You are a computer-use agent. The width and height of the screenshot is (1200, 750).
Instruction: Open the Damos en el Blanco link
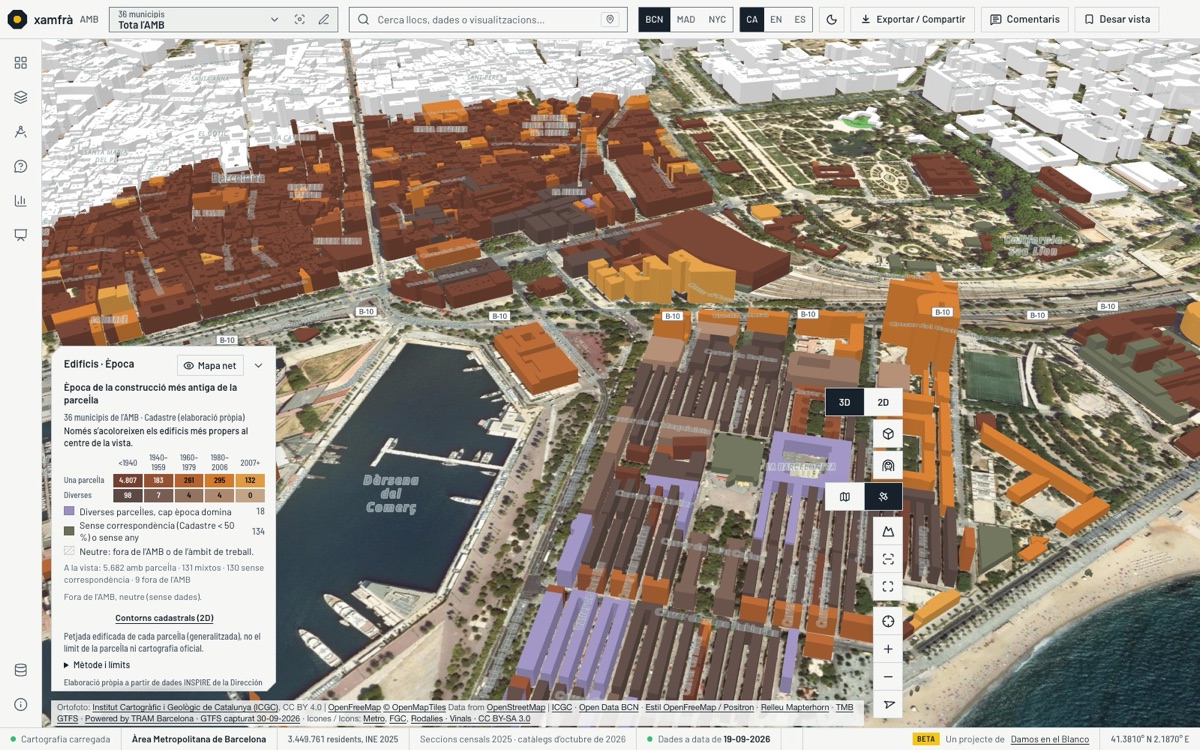tap(1050, 739)
